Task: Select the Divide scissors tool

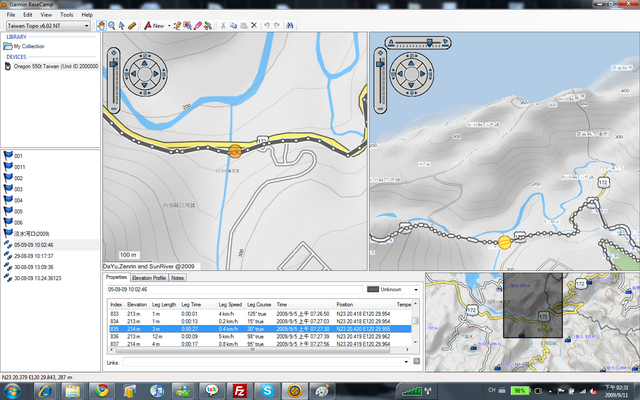Action: (208, 25)
